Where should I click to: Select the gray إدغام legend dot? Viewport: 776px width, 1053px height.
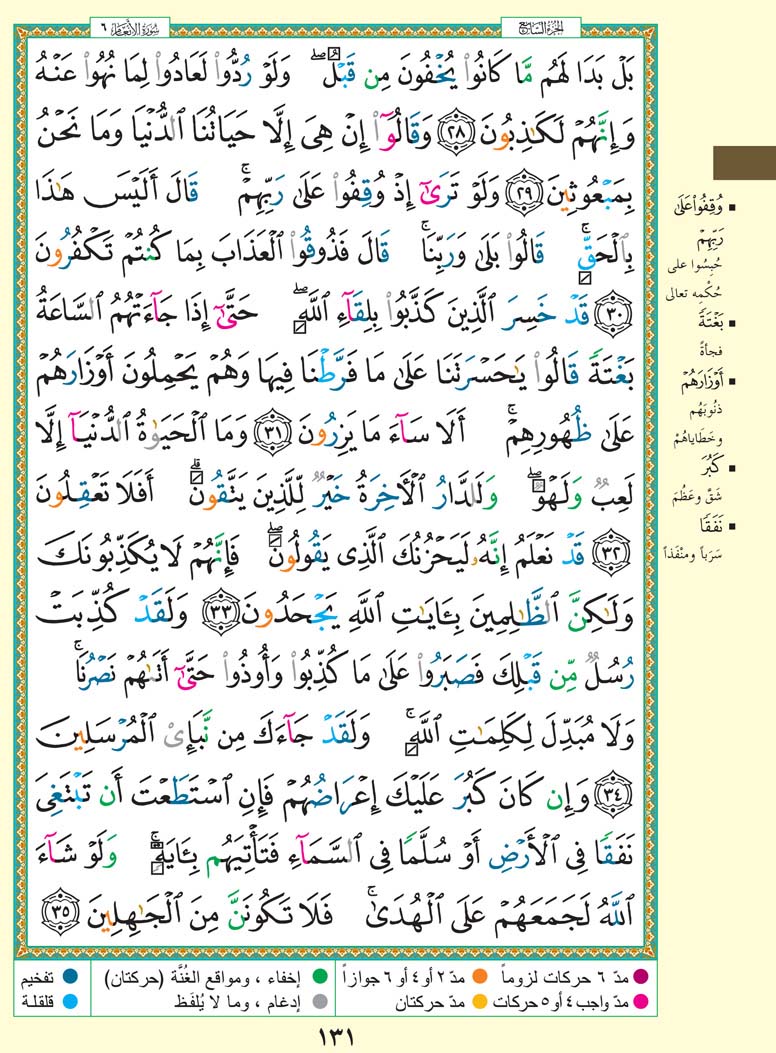318,996
